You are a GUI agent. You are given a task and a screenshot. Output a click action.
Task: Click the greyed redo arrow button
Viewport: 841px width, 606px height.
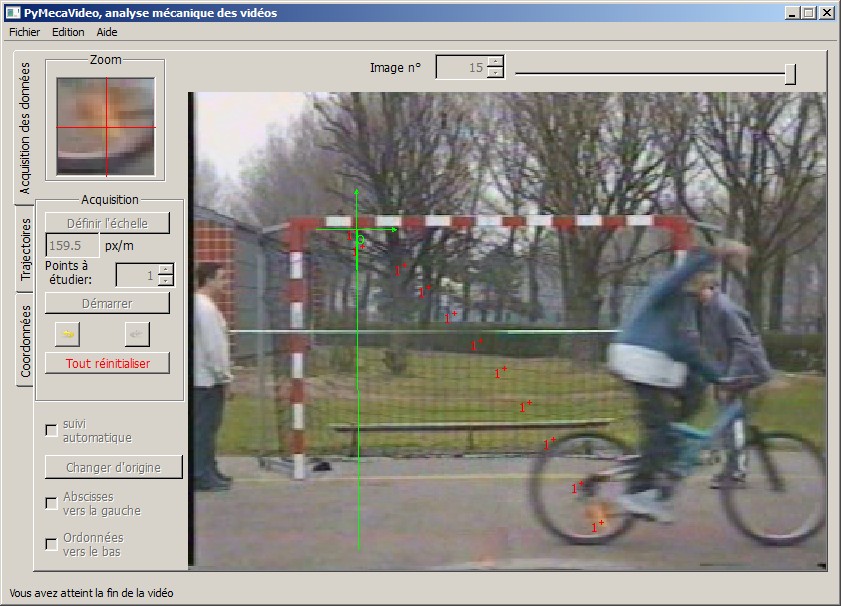tap(136, 334)
